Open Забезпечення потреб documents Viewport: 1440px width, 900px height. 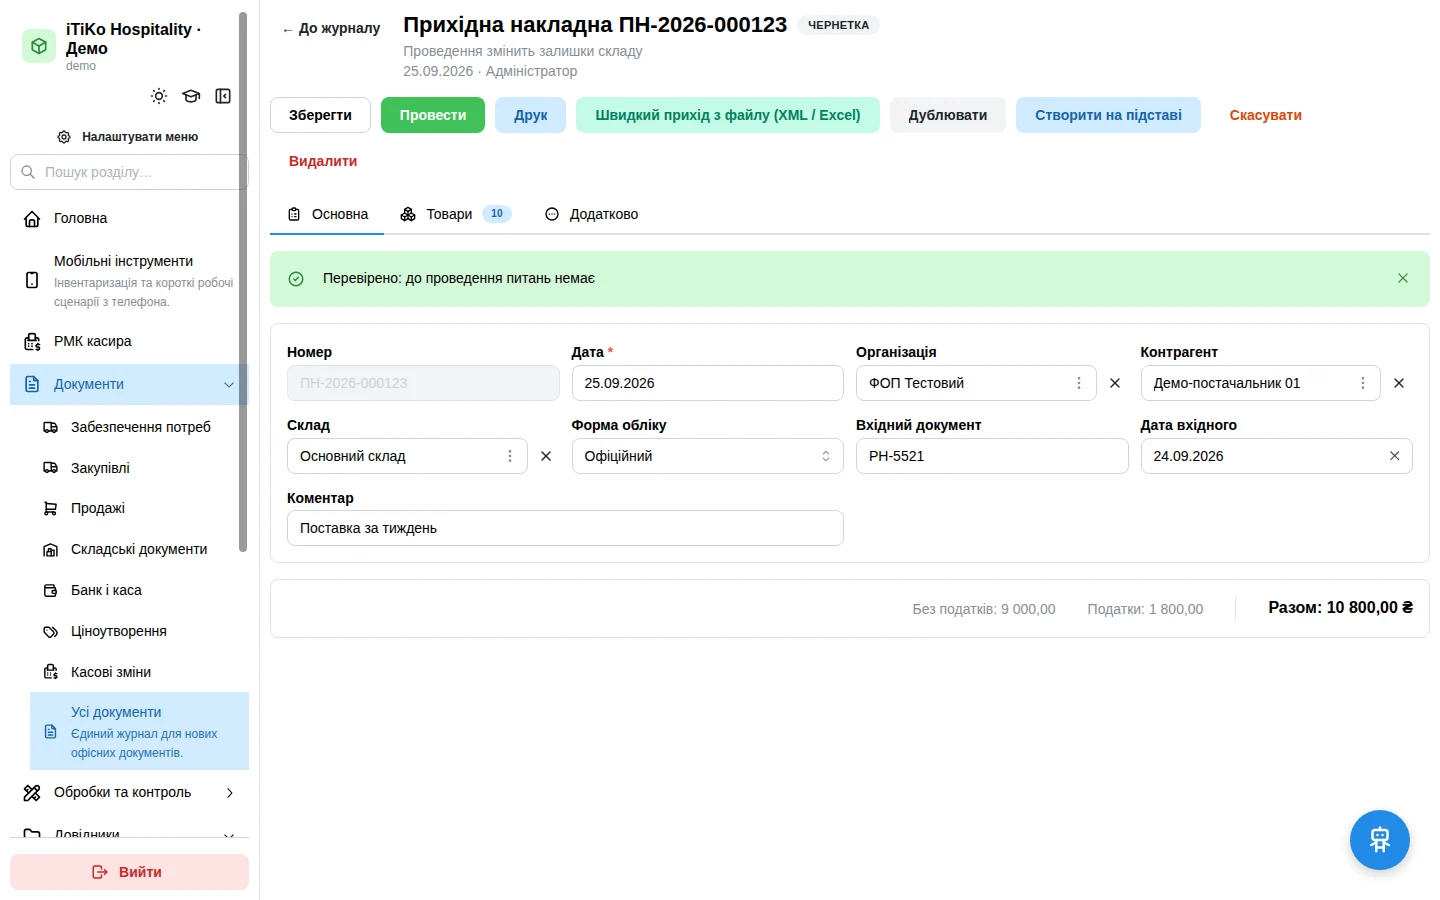click(138, 427)
